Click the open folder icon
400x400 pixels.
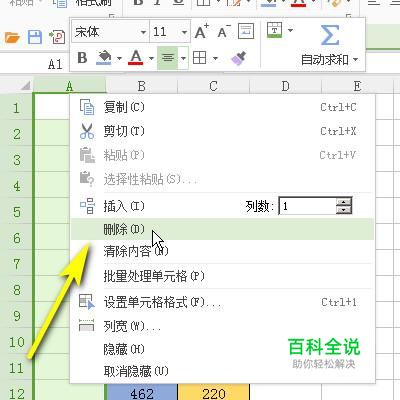coord(13,37)
